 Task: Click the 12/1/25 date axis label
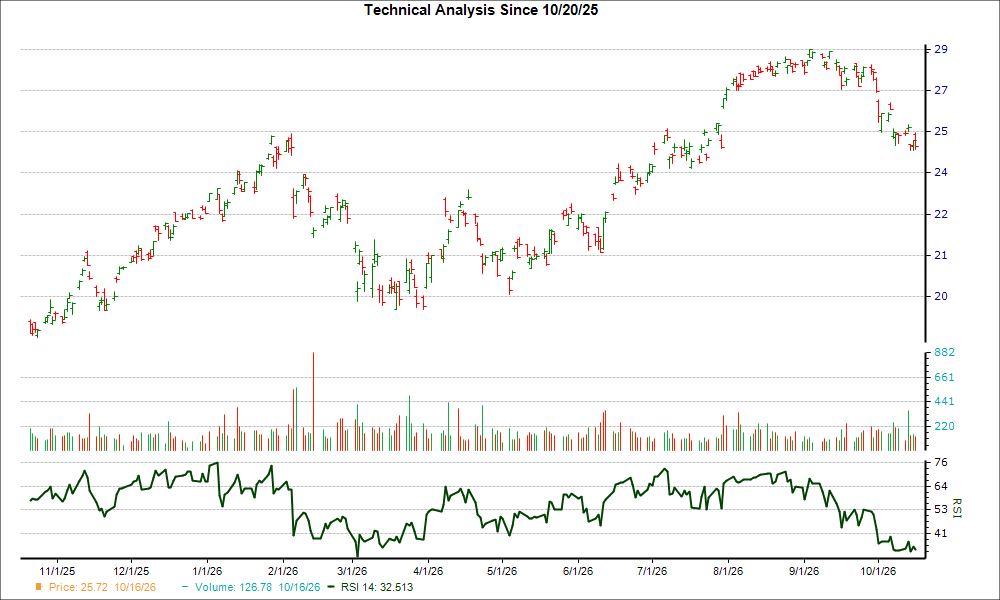(x=131, y=571)
